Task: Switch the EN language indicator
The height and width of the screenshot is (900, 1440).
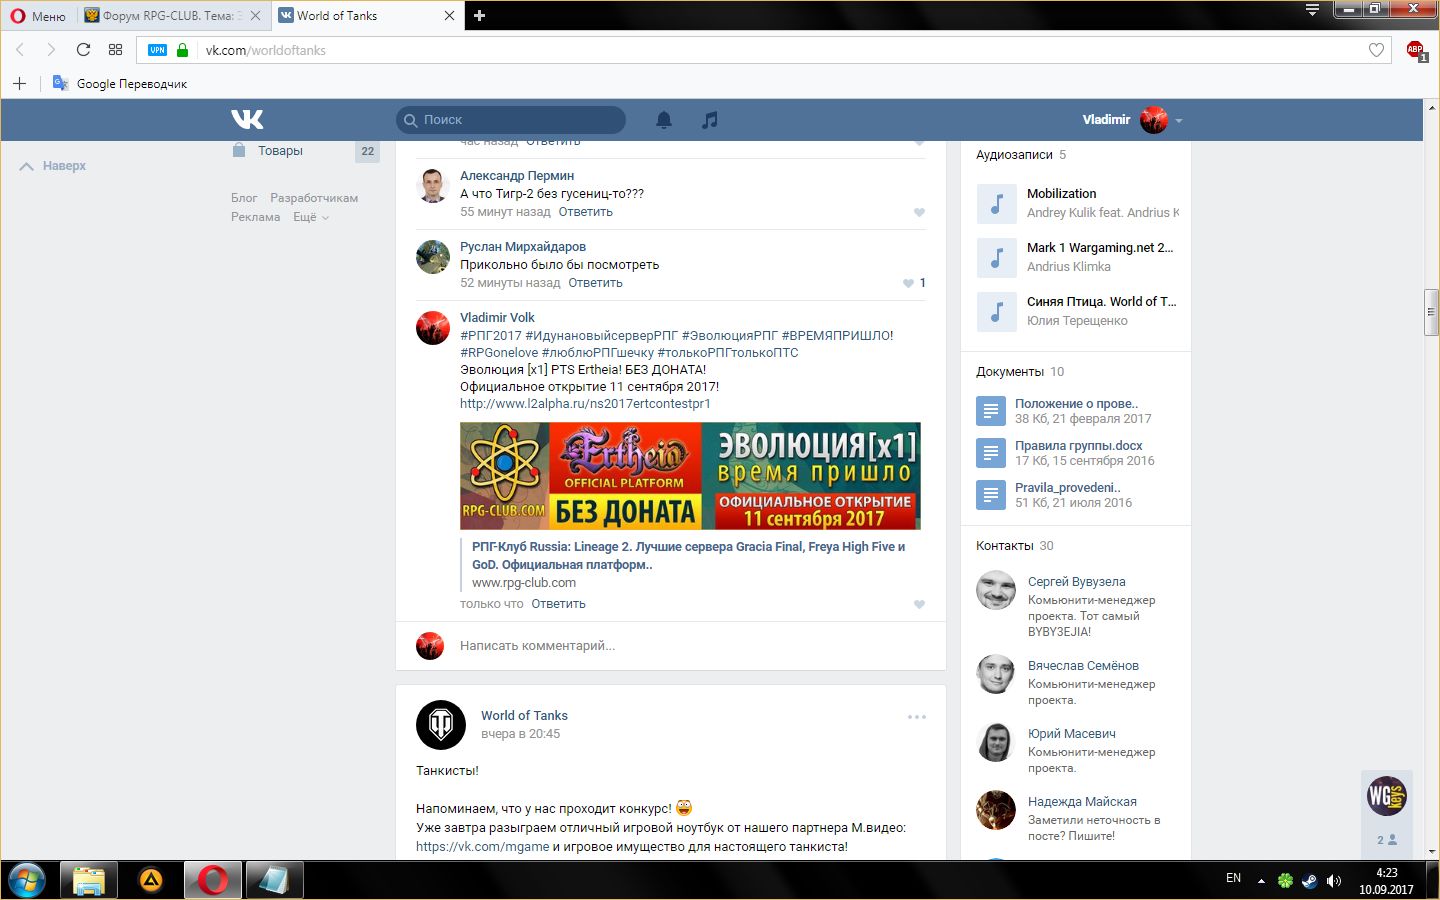Action: pyautogui.click(x=1233, y=878)
